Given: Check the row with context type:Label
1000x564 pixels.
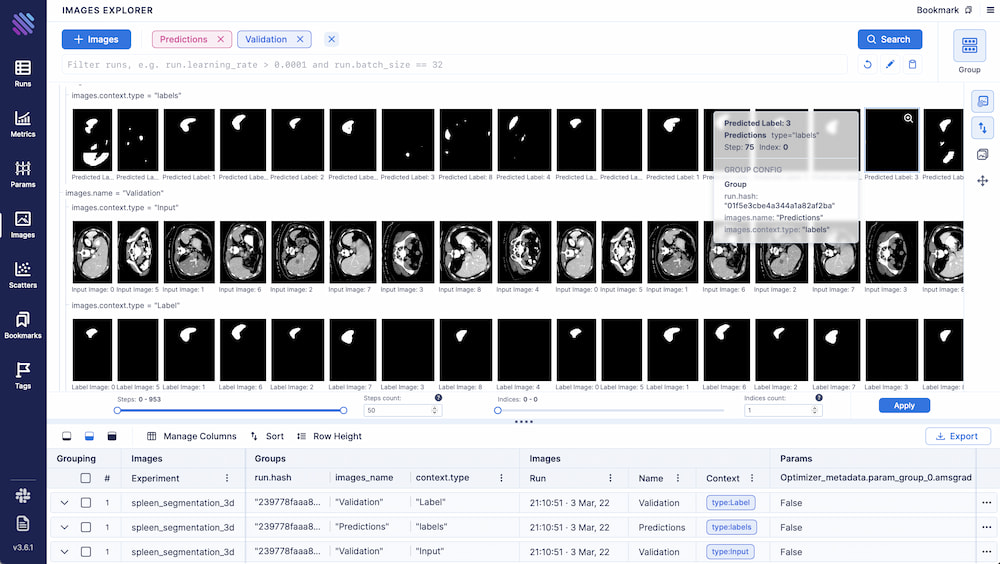Looking at the screenshot, I should coord(85,503).
